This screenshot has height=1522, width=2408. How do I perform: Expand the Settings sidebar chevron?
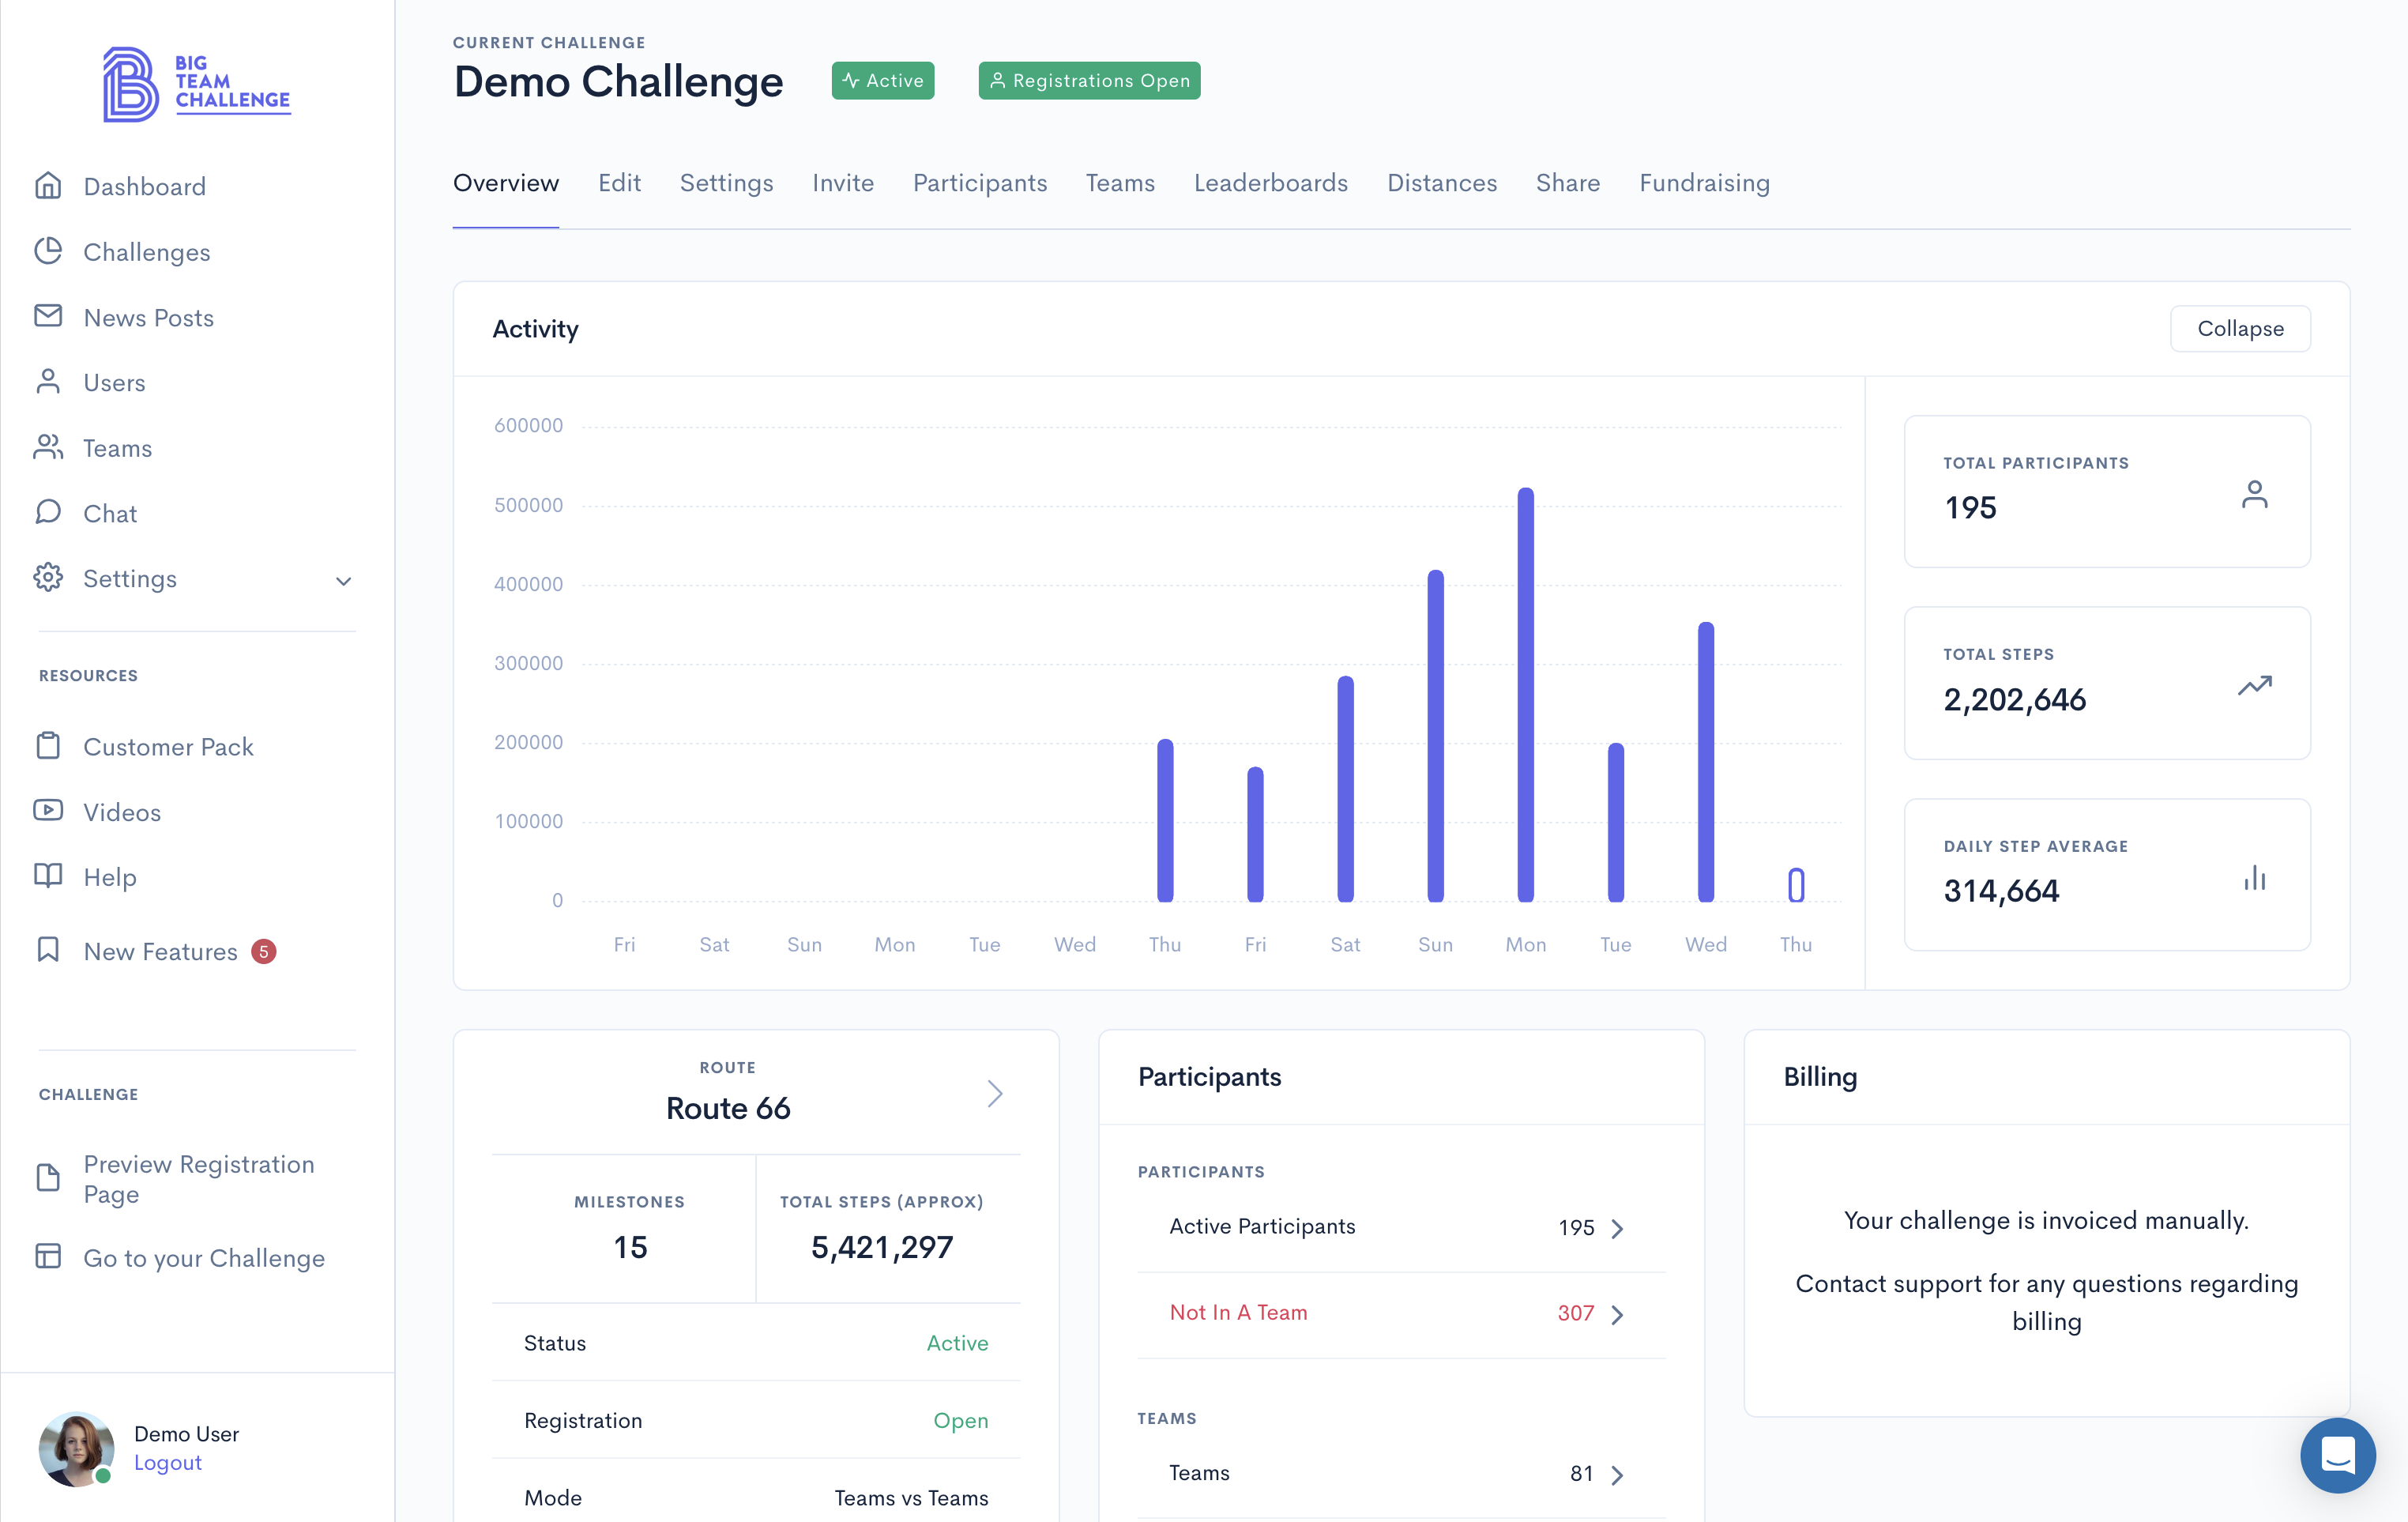343,580
